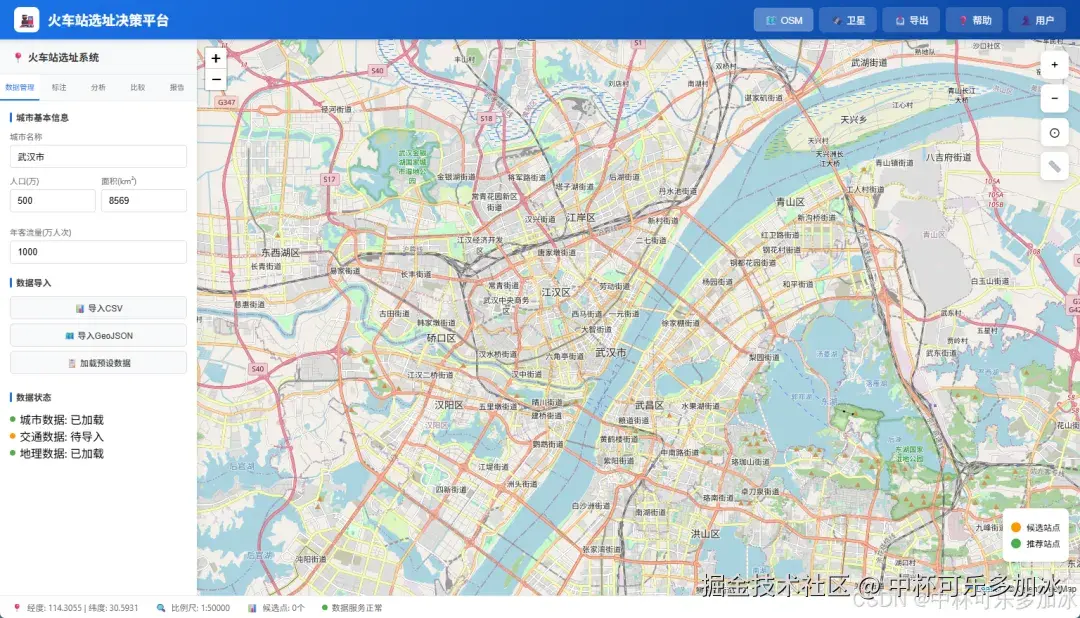The image size is (1080, 618).
Task: Click the locate target button on map
Action: (1054, 132)
